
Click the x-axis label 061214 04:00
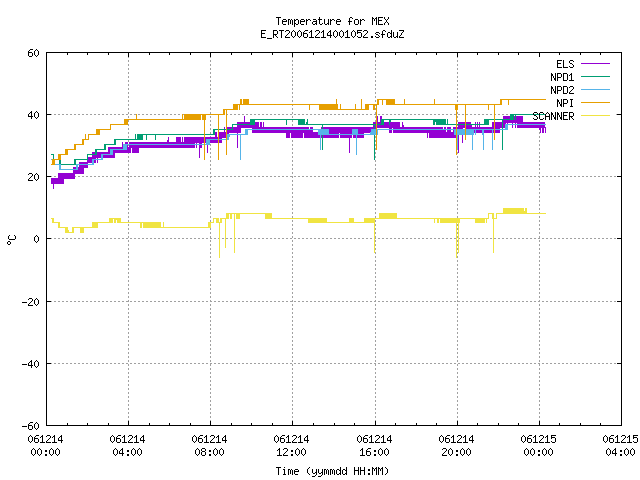(127, 446)
